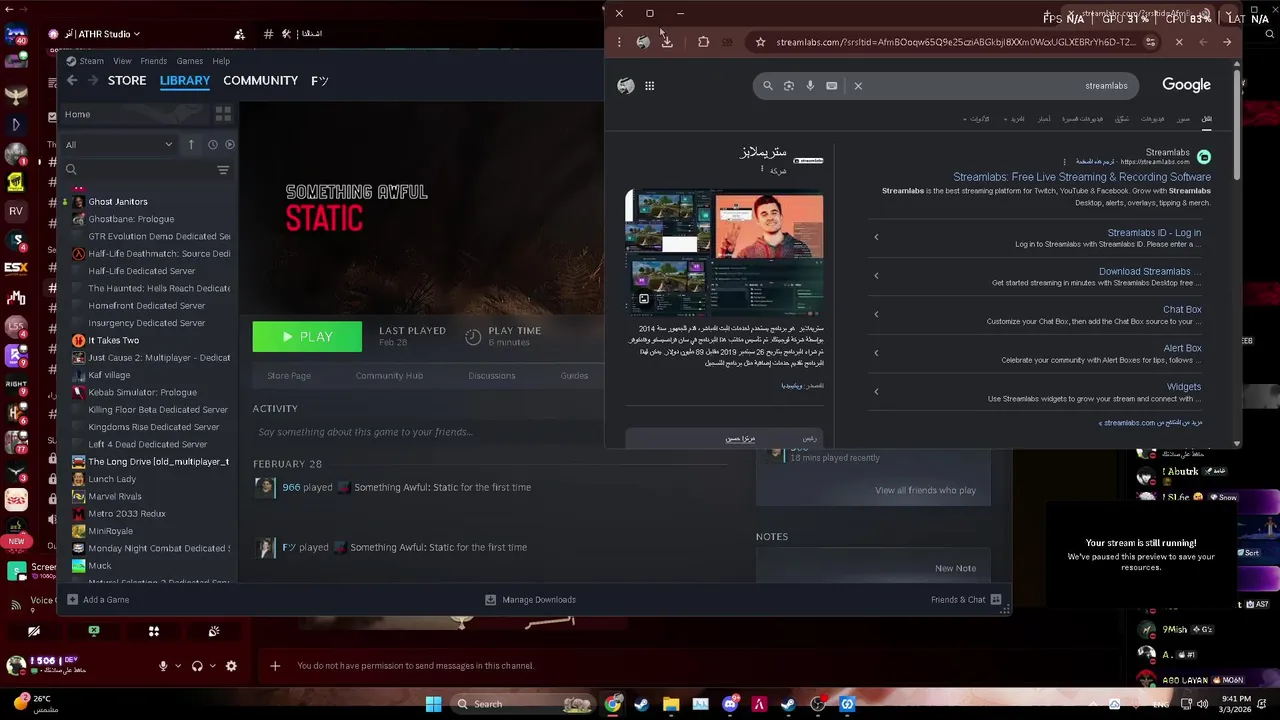Click the Chrome downloads icon
Image resolution: width=1280 pixels, height=720 pixels.
667,42
